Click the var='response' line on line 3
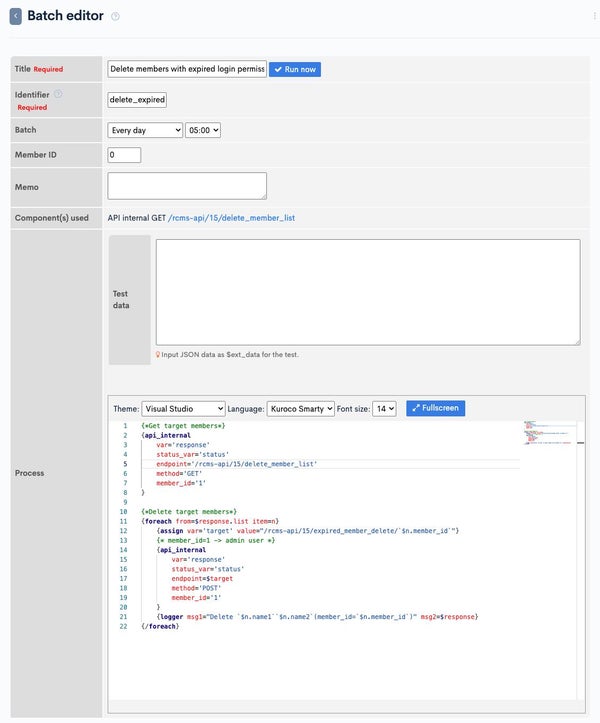 tap(183, 444)
